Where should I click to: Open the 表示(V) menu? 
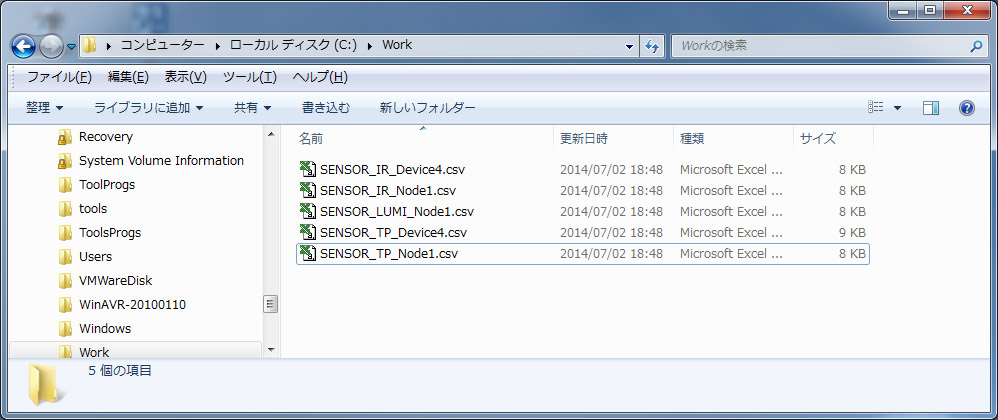coord(186,77)
